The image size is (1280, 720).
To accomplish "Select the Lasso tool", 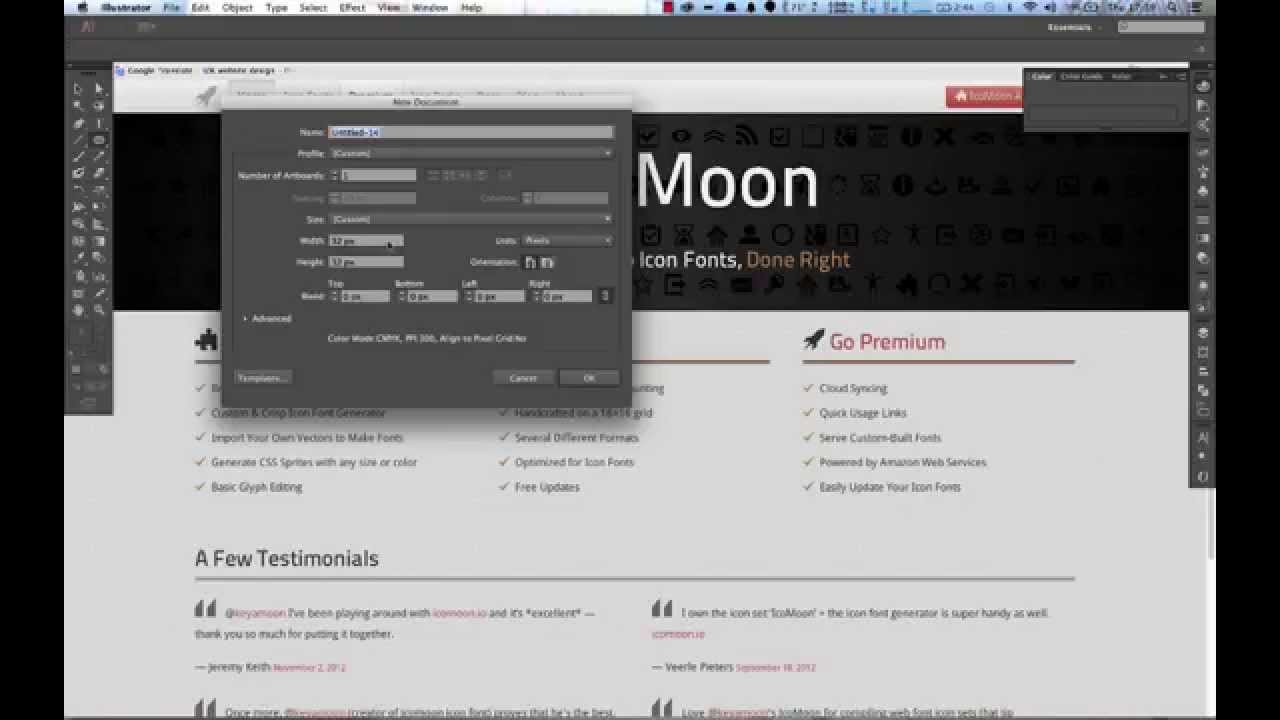I will tap(99, 106).
